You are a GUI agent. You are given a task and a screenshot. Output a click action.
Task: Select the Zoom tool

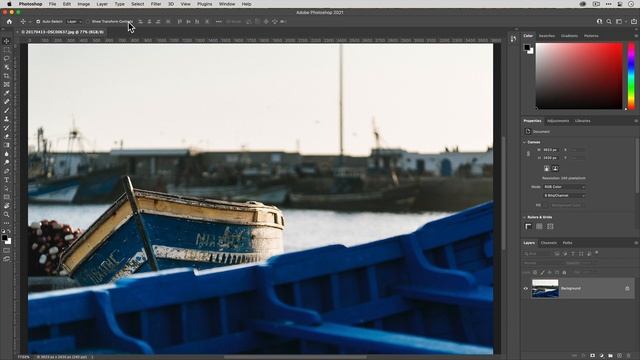click(7, 214)
